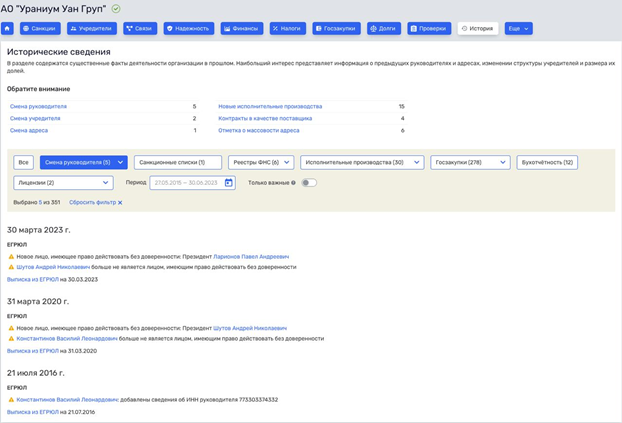Expand Госзакупки (278) dropdown
622x423 pixels.
470,162
